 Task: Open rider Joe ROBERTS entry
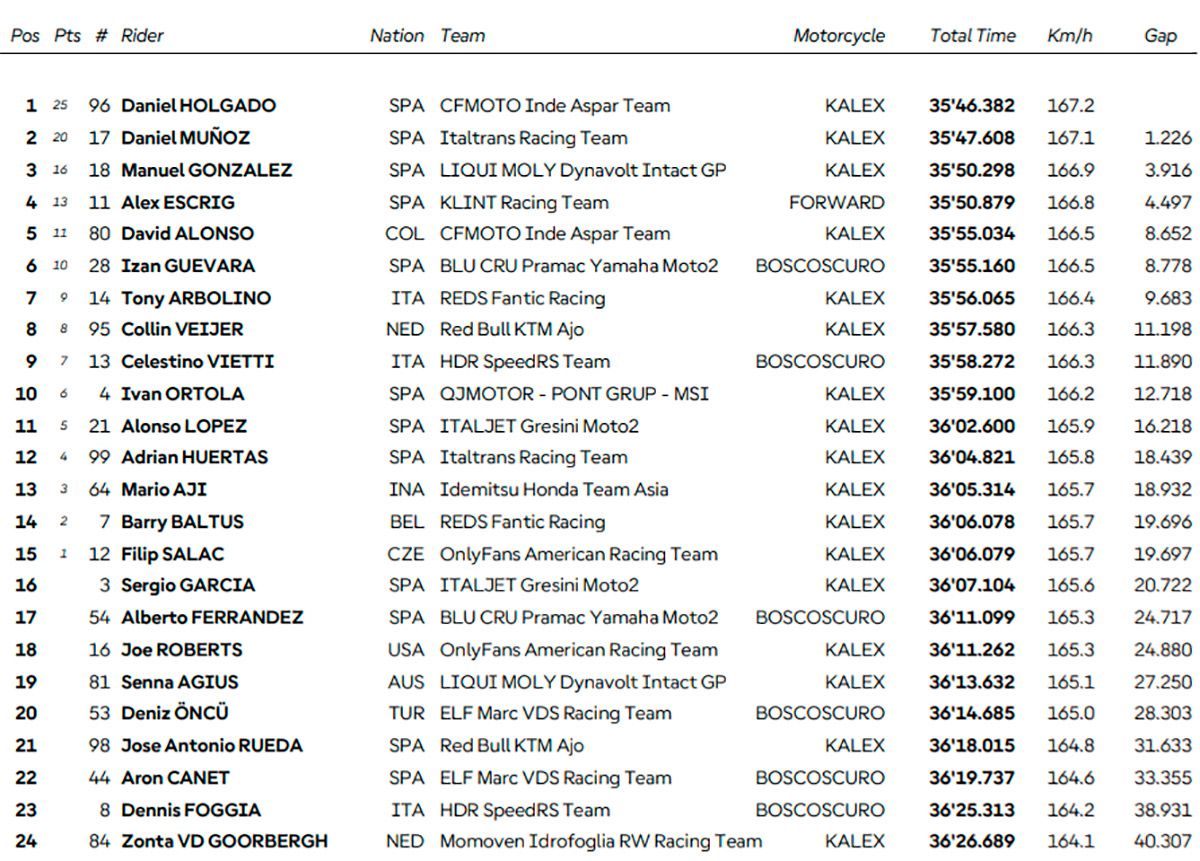pos(181,650)
